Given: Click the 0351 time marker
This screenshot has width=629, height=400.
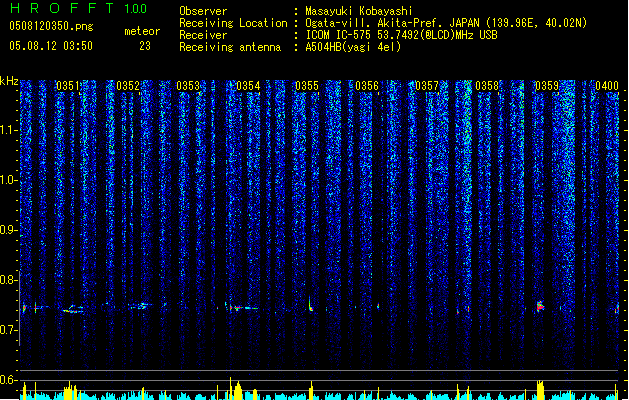Looking at the screenshot, I should click(67, 86).
